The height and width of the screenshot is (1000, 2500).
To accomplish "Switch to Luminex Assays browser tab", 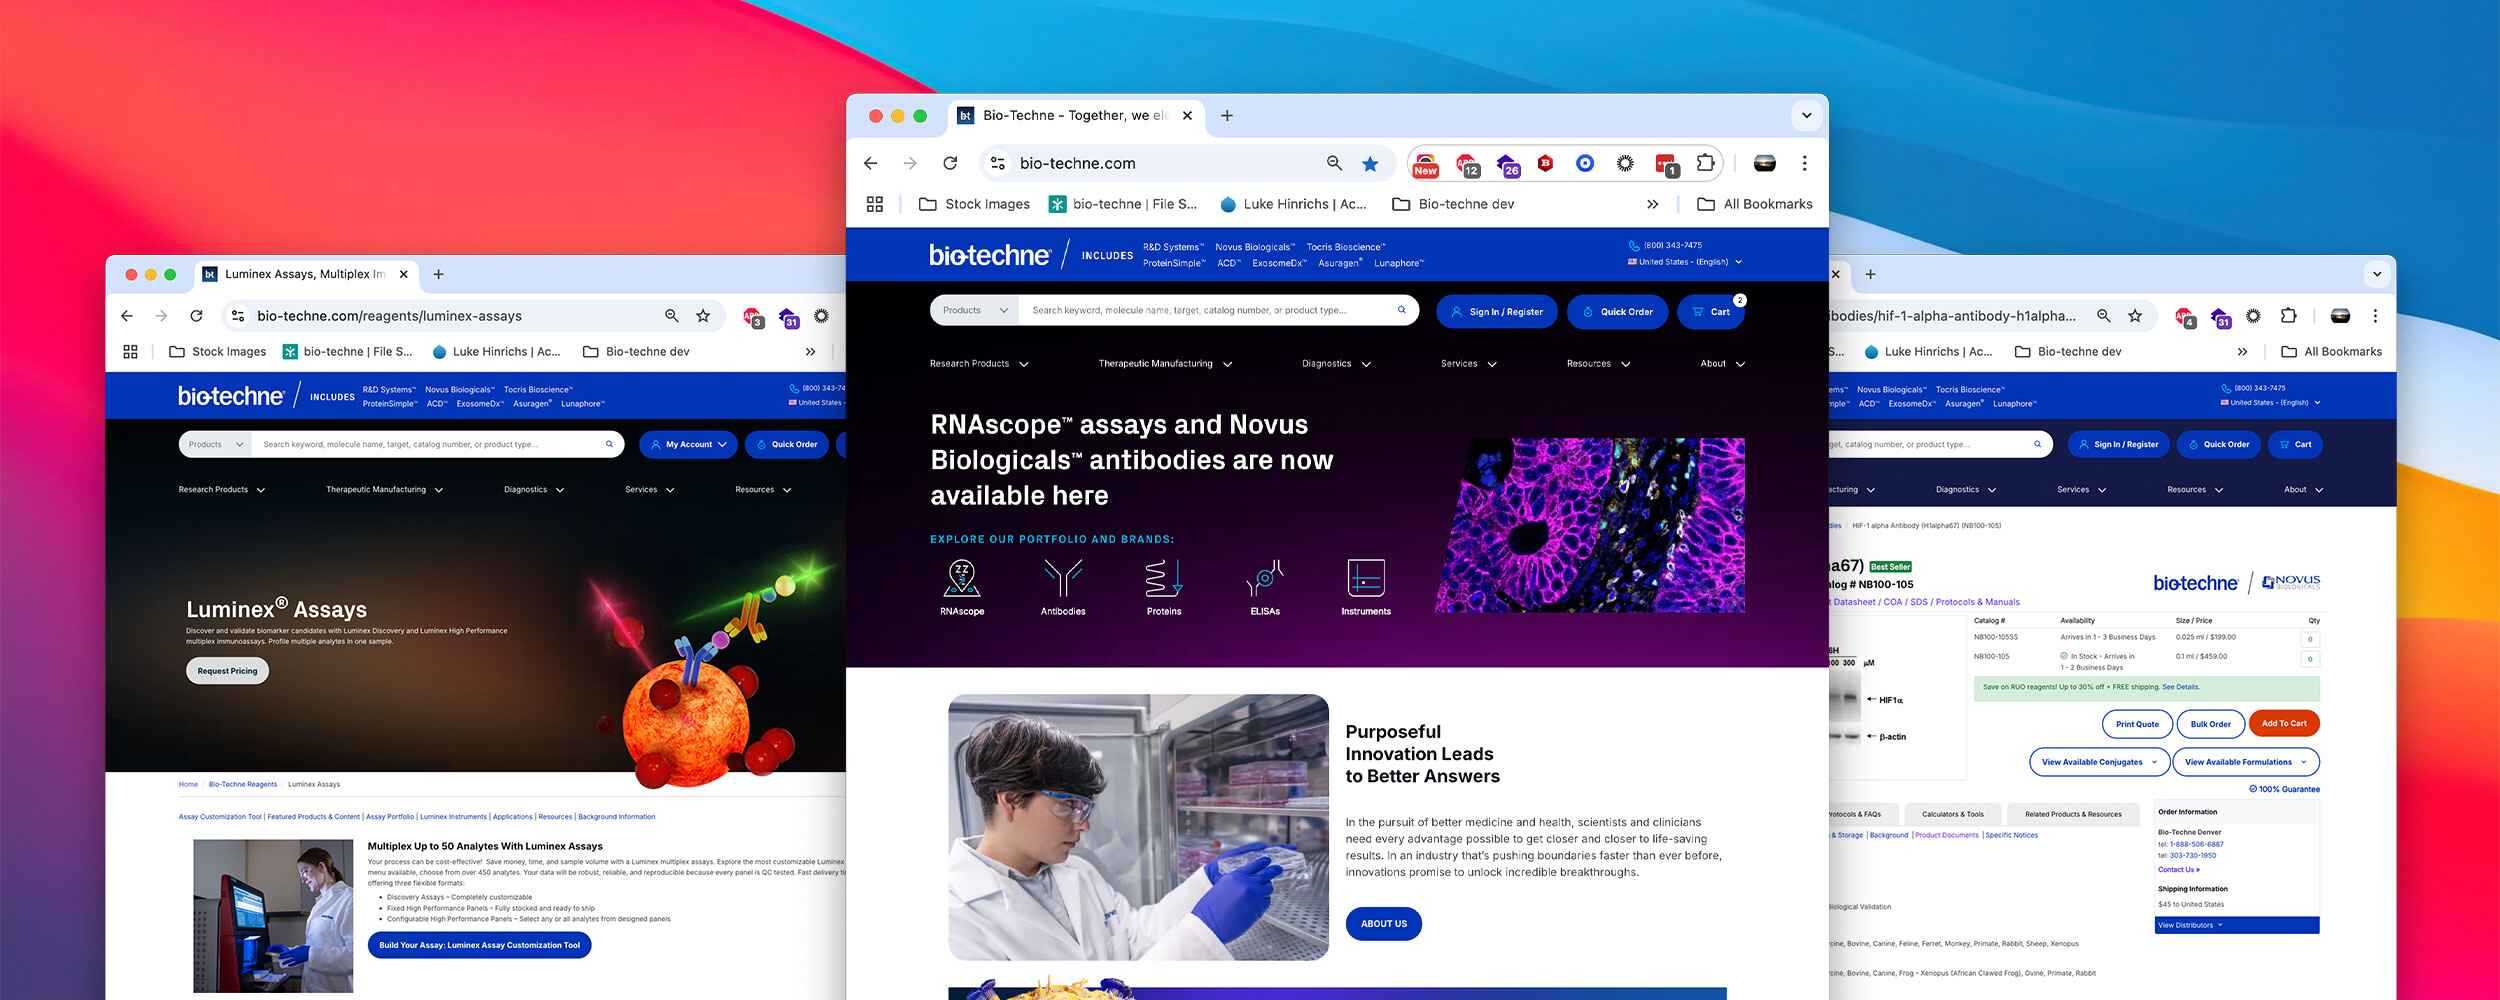I will (304, 274).
